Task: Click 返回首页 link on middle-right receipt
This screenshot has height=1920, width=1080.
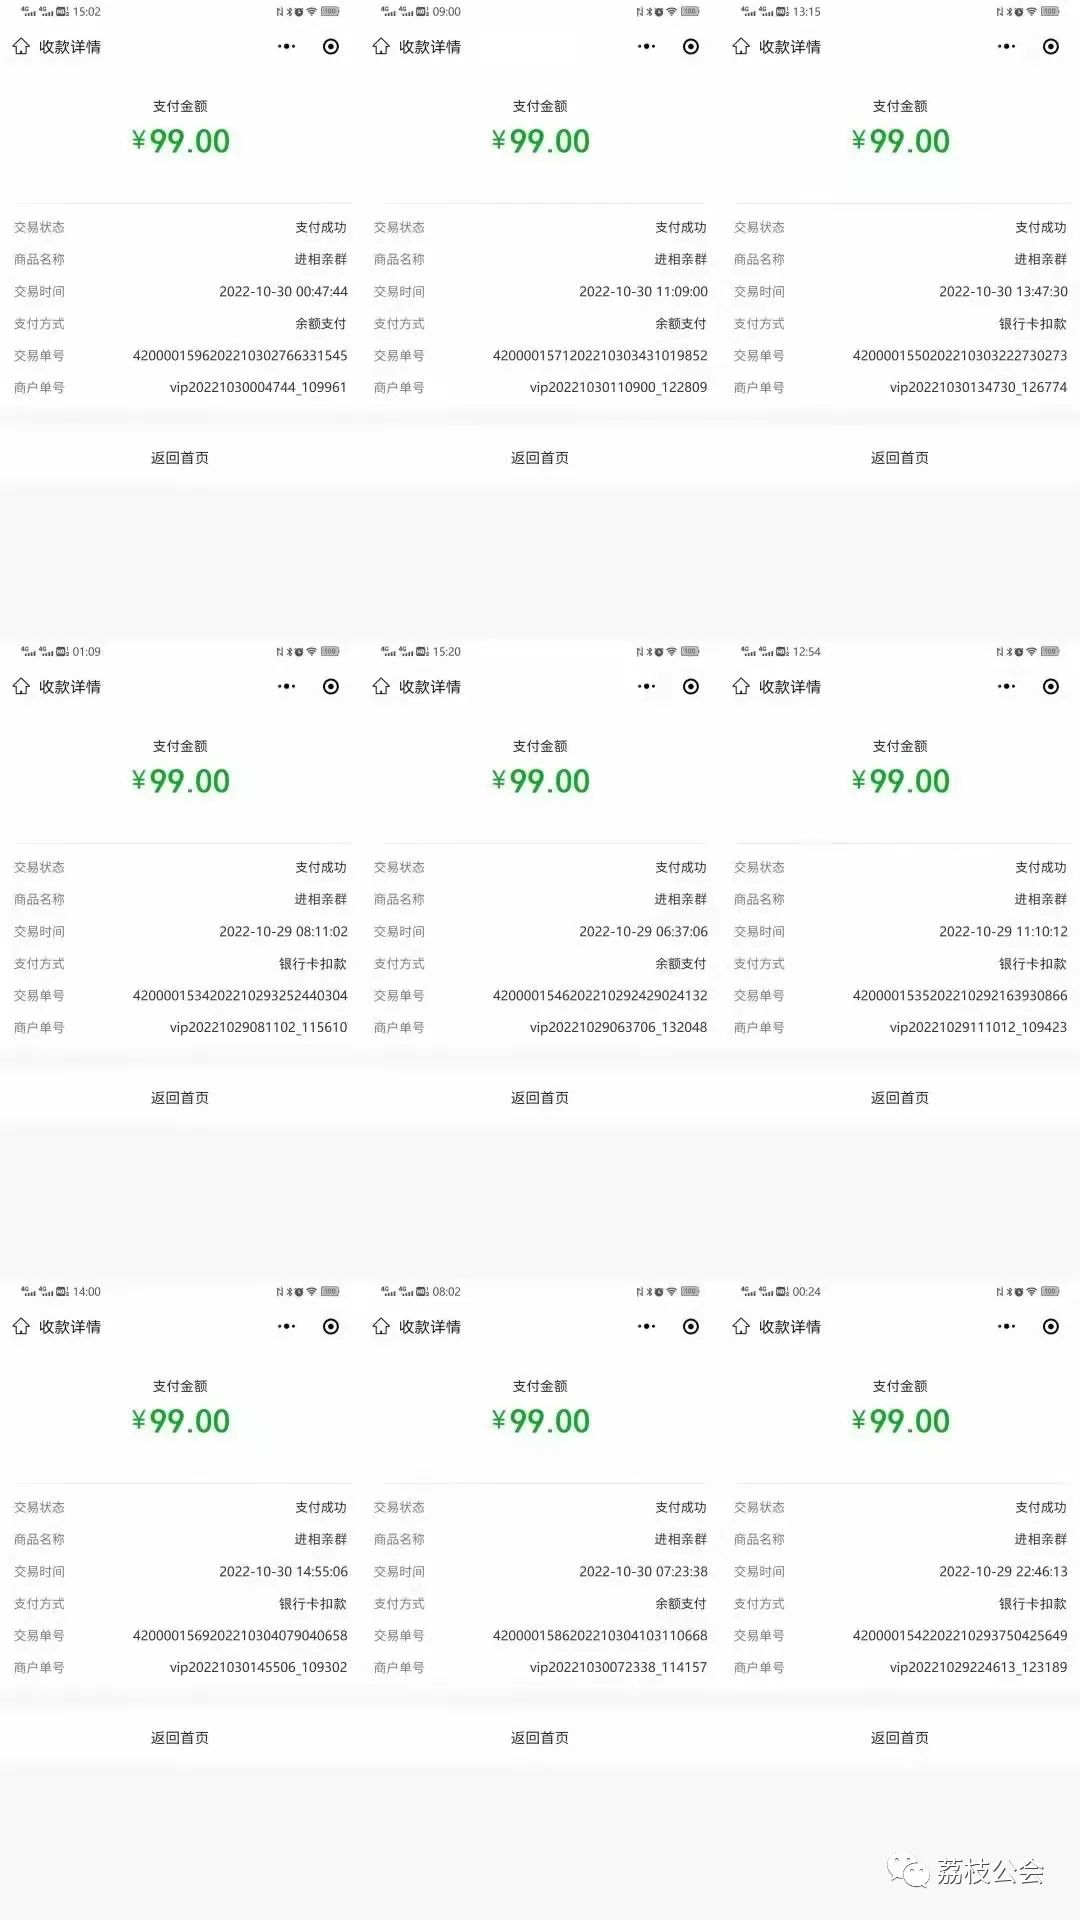Action: pyautogui.click(x=900, y=1096)
